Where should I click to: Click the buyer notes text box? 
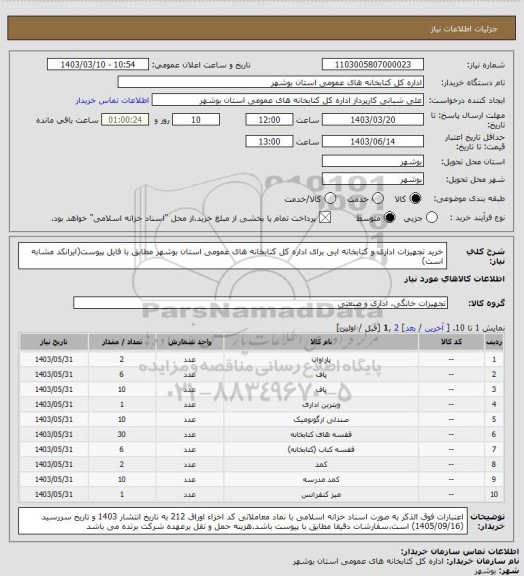(x=243, y=521)
